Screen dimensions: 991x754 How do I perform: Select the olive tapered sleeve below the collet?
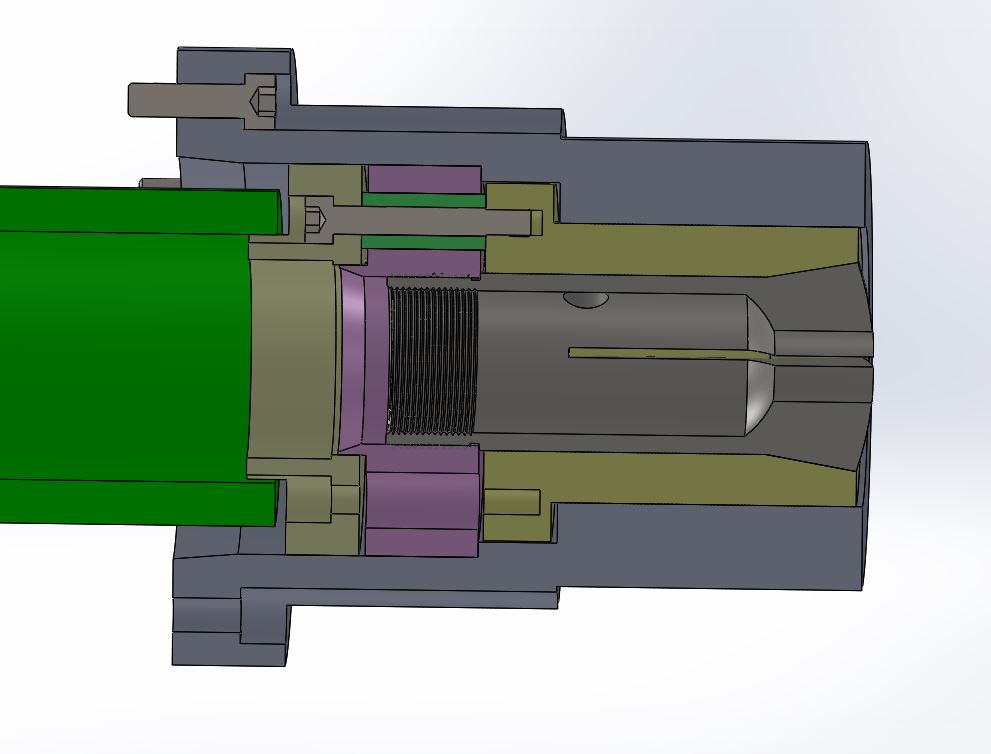tap(670, 477)
